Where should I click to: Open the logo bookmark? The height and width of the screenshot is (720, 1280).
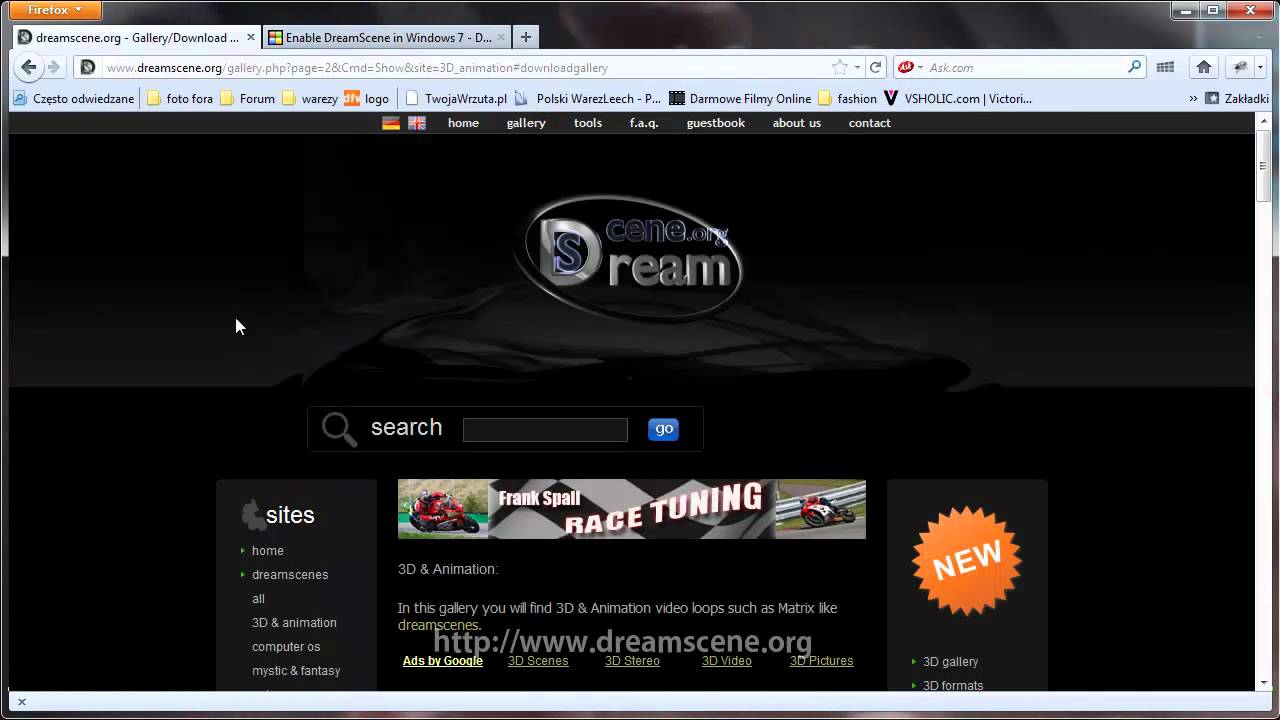(366, 98)
